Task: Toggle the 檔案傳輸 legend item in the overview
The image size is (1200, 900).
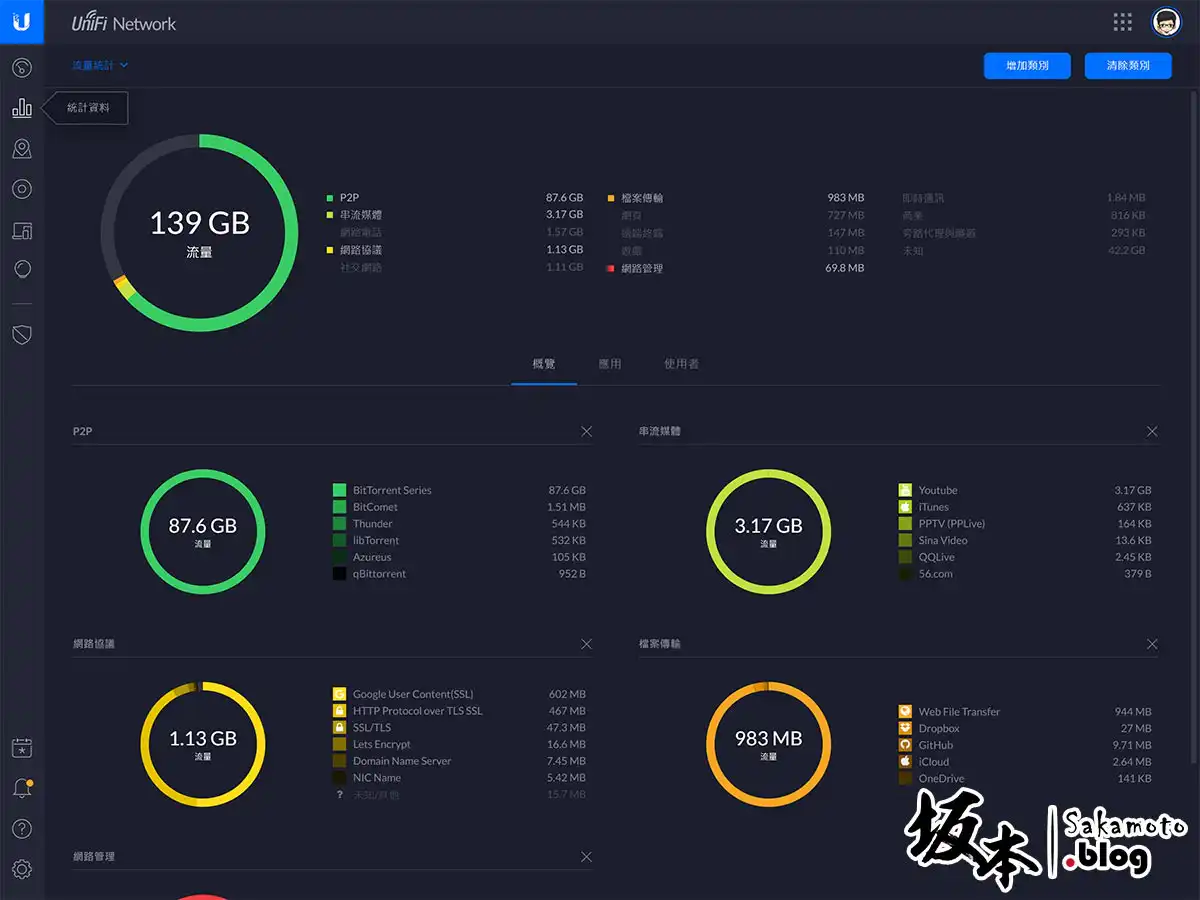Action: [x=641, y=198]
